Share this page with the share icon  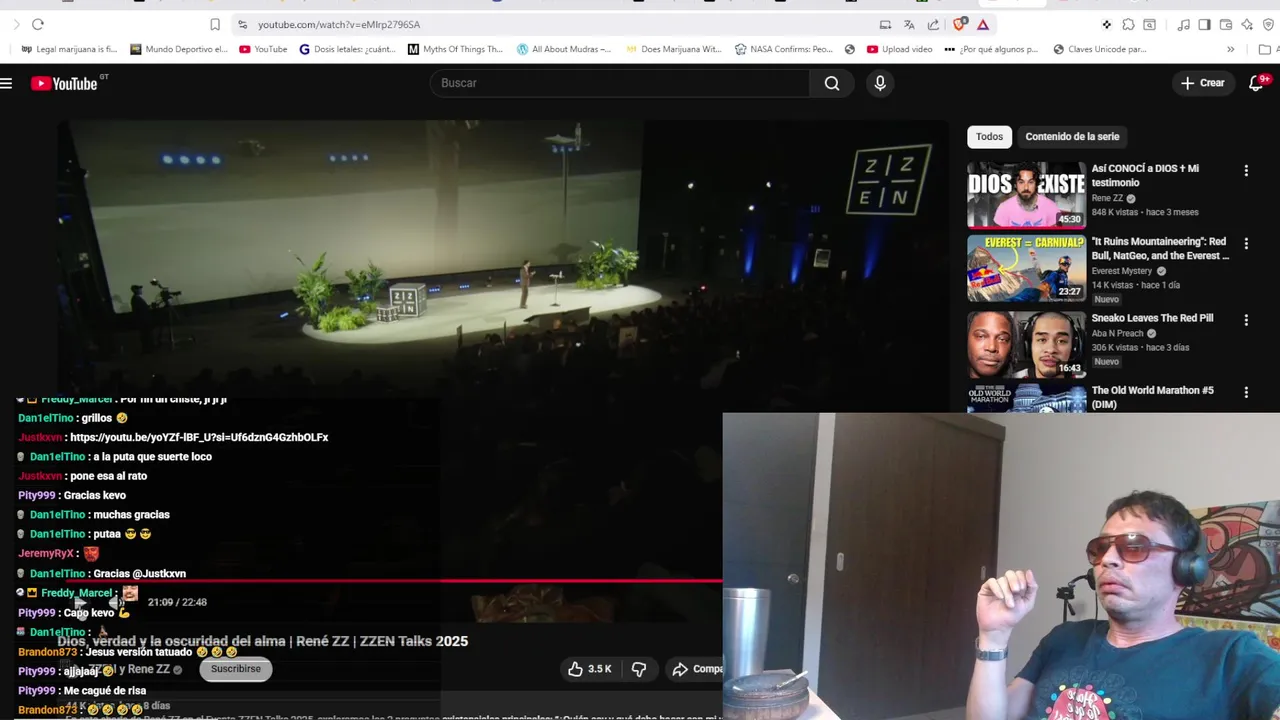click(933, 24)
